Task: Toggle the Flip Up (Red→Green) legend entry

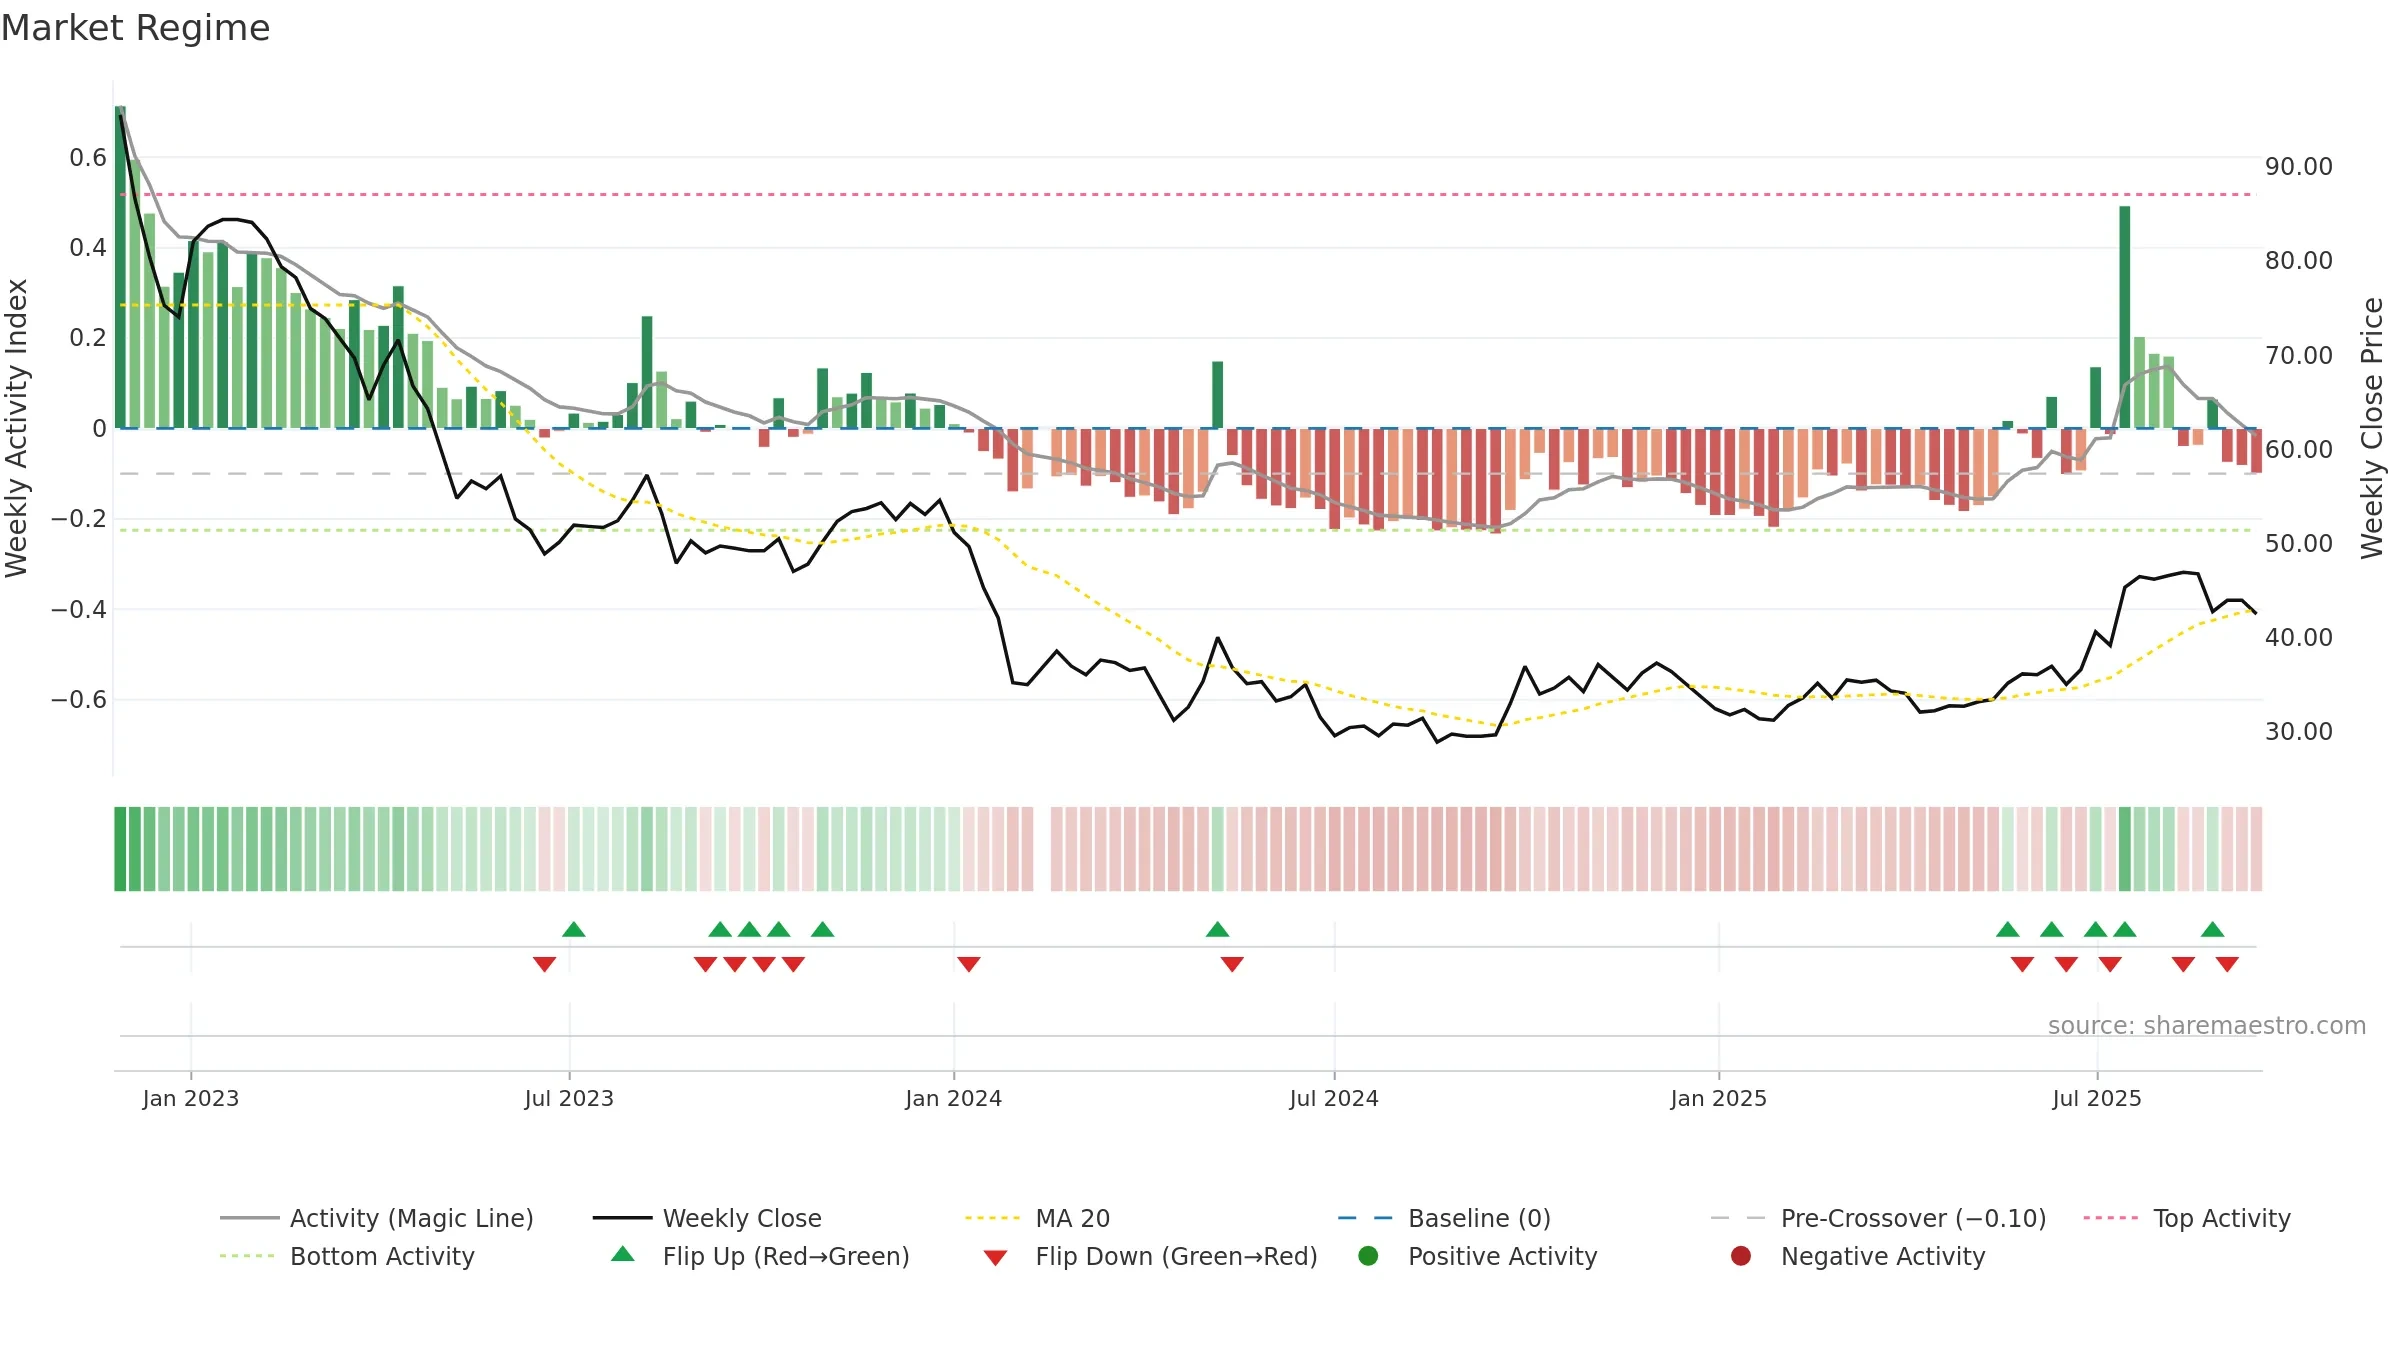Action: click(760, 1256)
